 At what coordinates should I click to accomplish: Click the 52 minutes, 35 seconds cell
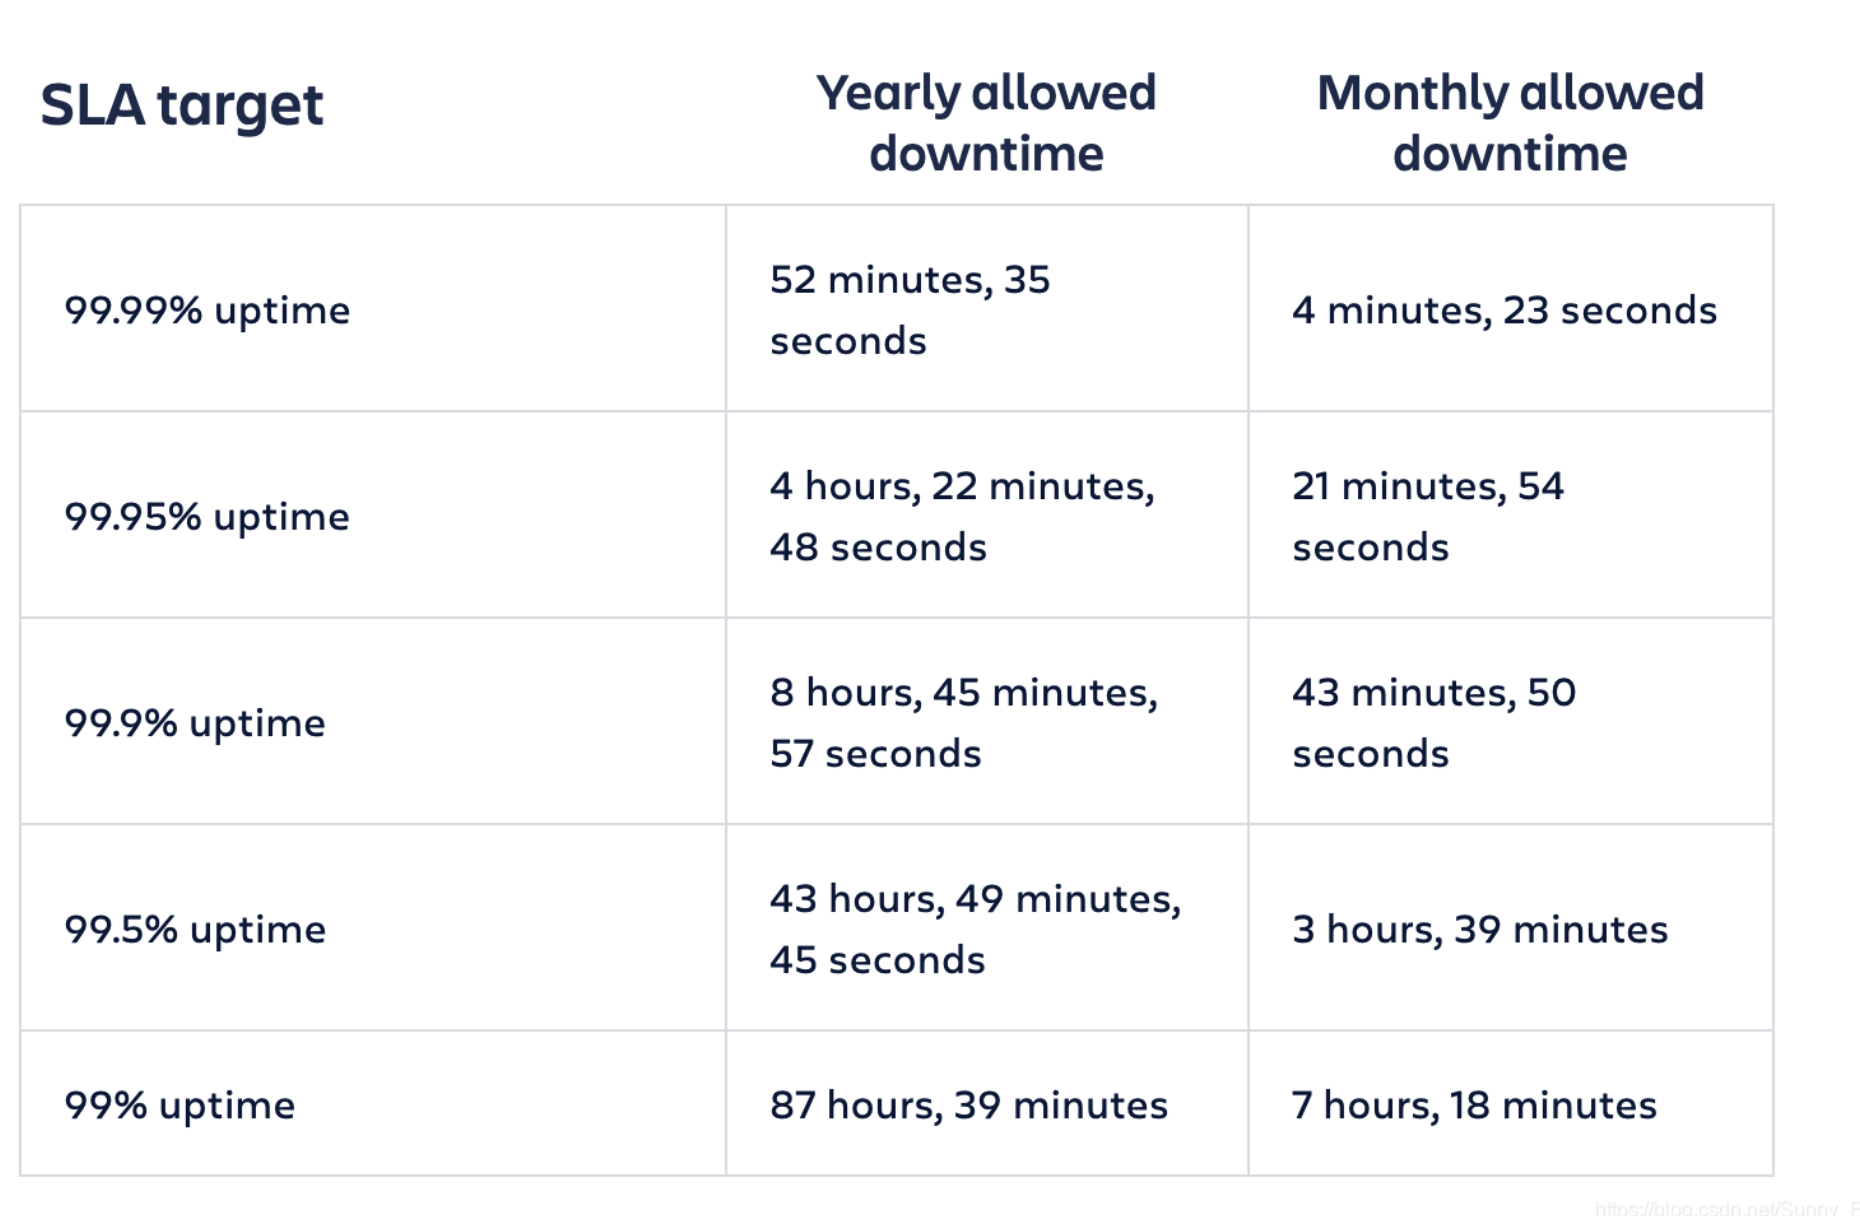pyautogui.click(x=987, y=308)
